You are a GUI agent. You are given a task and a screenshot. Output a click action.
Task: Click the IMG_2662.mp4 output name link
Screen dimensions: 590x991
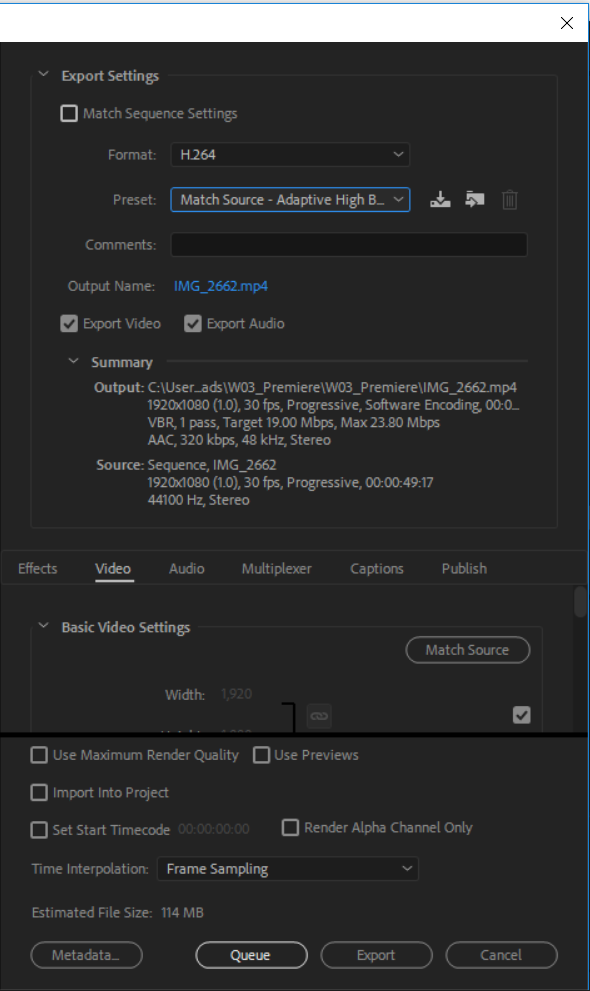click(220, 286)
